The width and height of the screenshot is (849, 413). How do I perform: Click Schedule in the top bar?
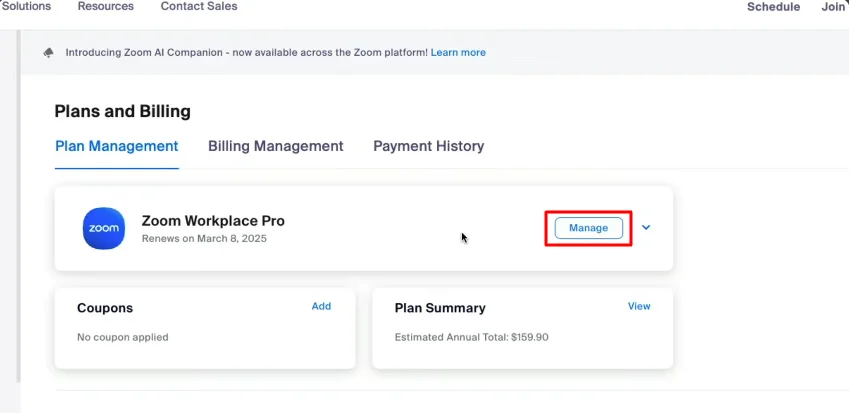[773, 7]
